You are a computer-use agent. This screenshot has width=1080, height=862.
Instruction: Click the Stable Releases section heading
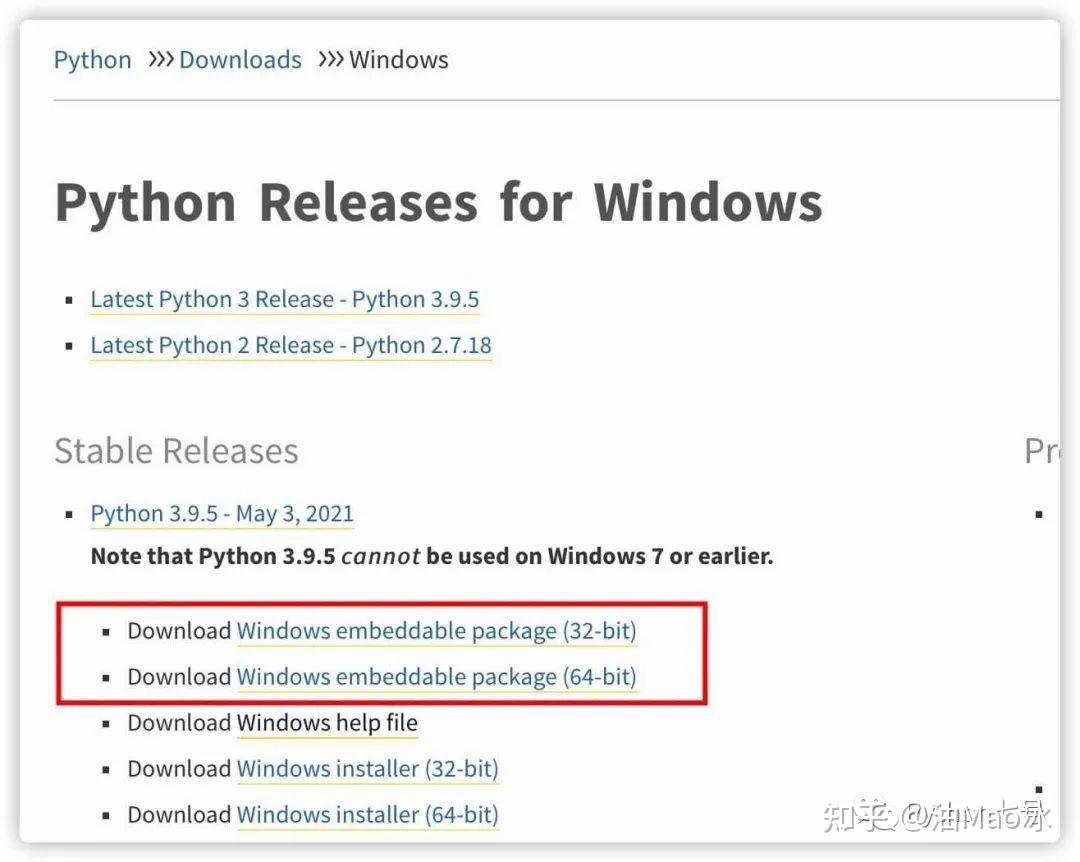pos(176,451)
